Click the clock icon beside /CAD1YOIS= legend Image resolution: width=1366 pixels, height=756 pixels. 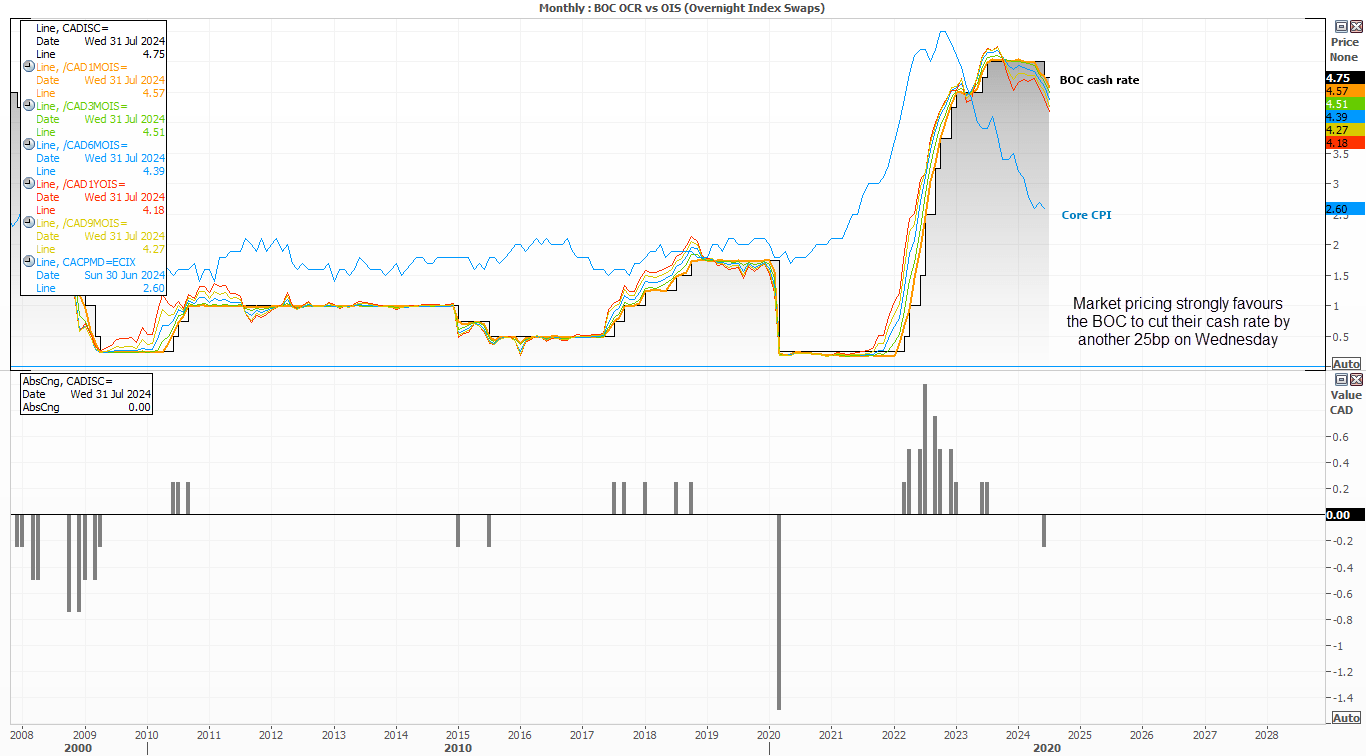point(28,184)
